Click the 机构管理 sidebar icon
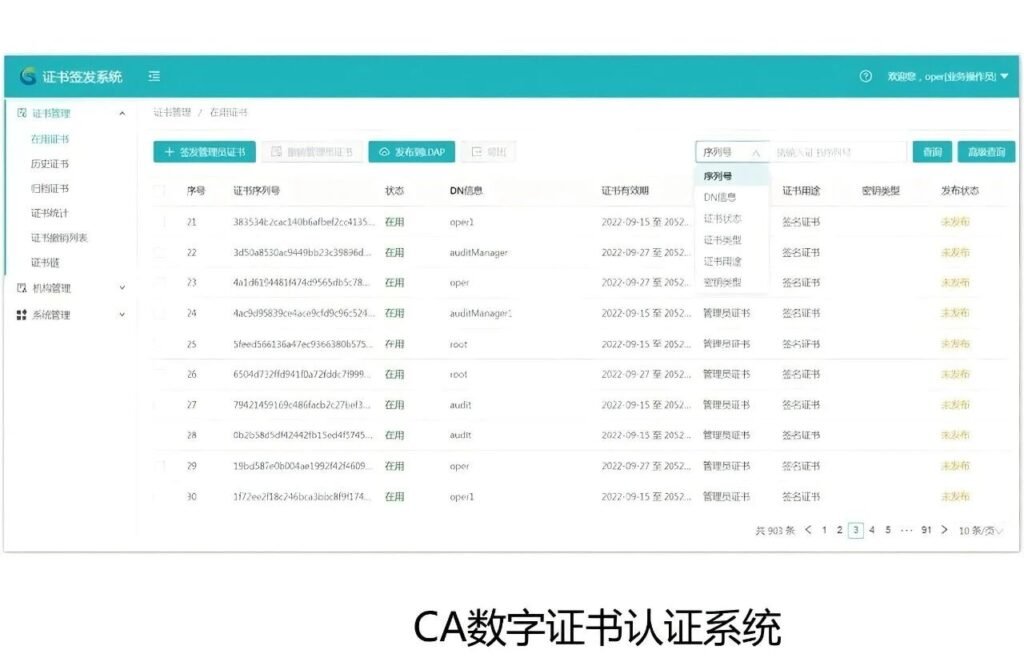 22,288
